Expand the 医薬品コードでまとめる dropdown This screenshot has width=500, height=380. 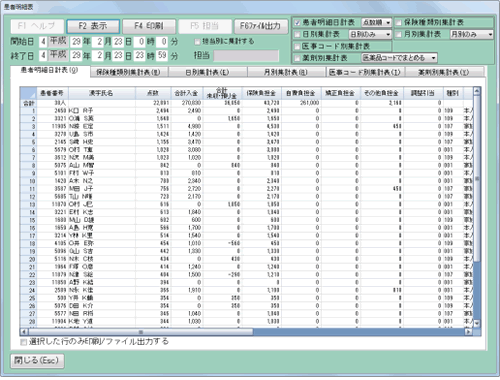[x=399, y=58]
